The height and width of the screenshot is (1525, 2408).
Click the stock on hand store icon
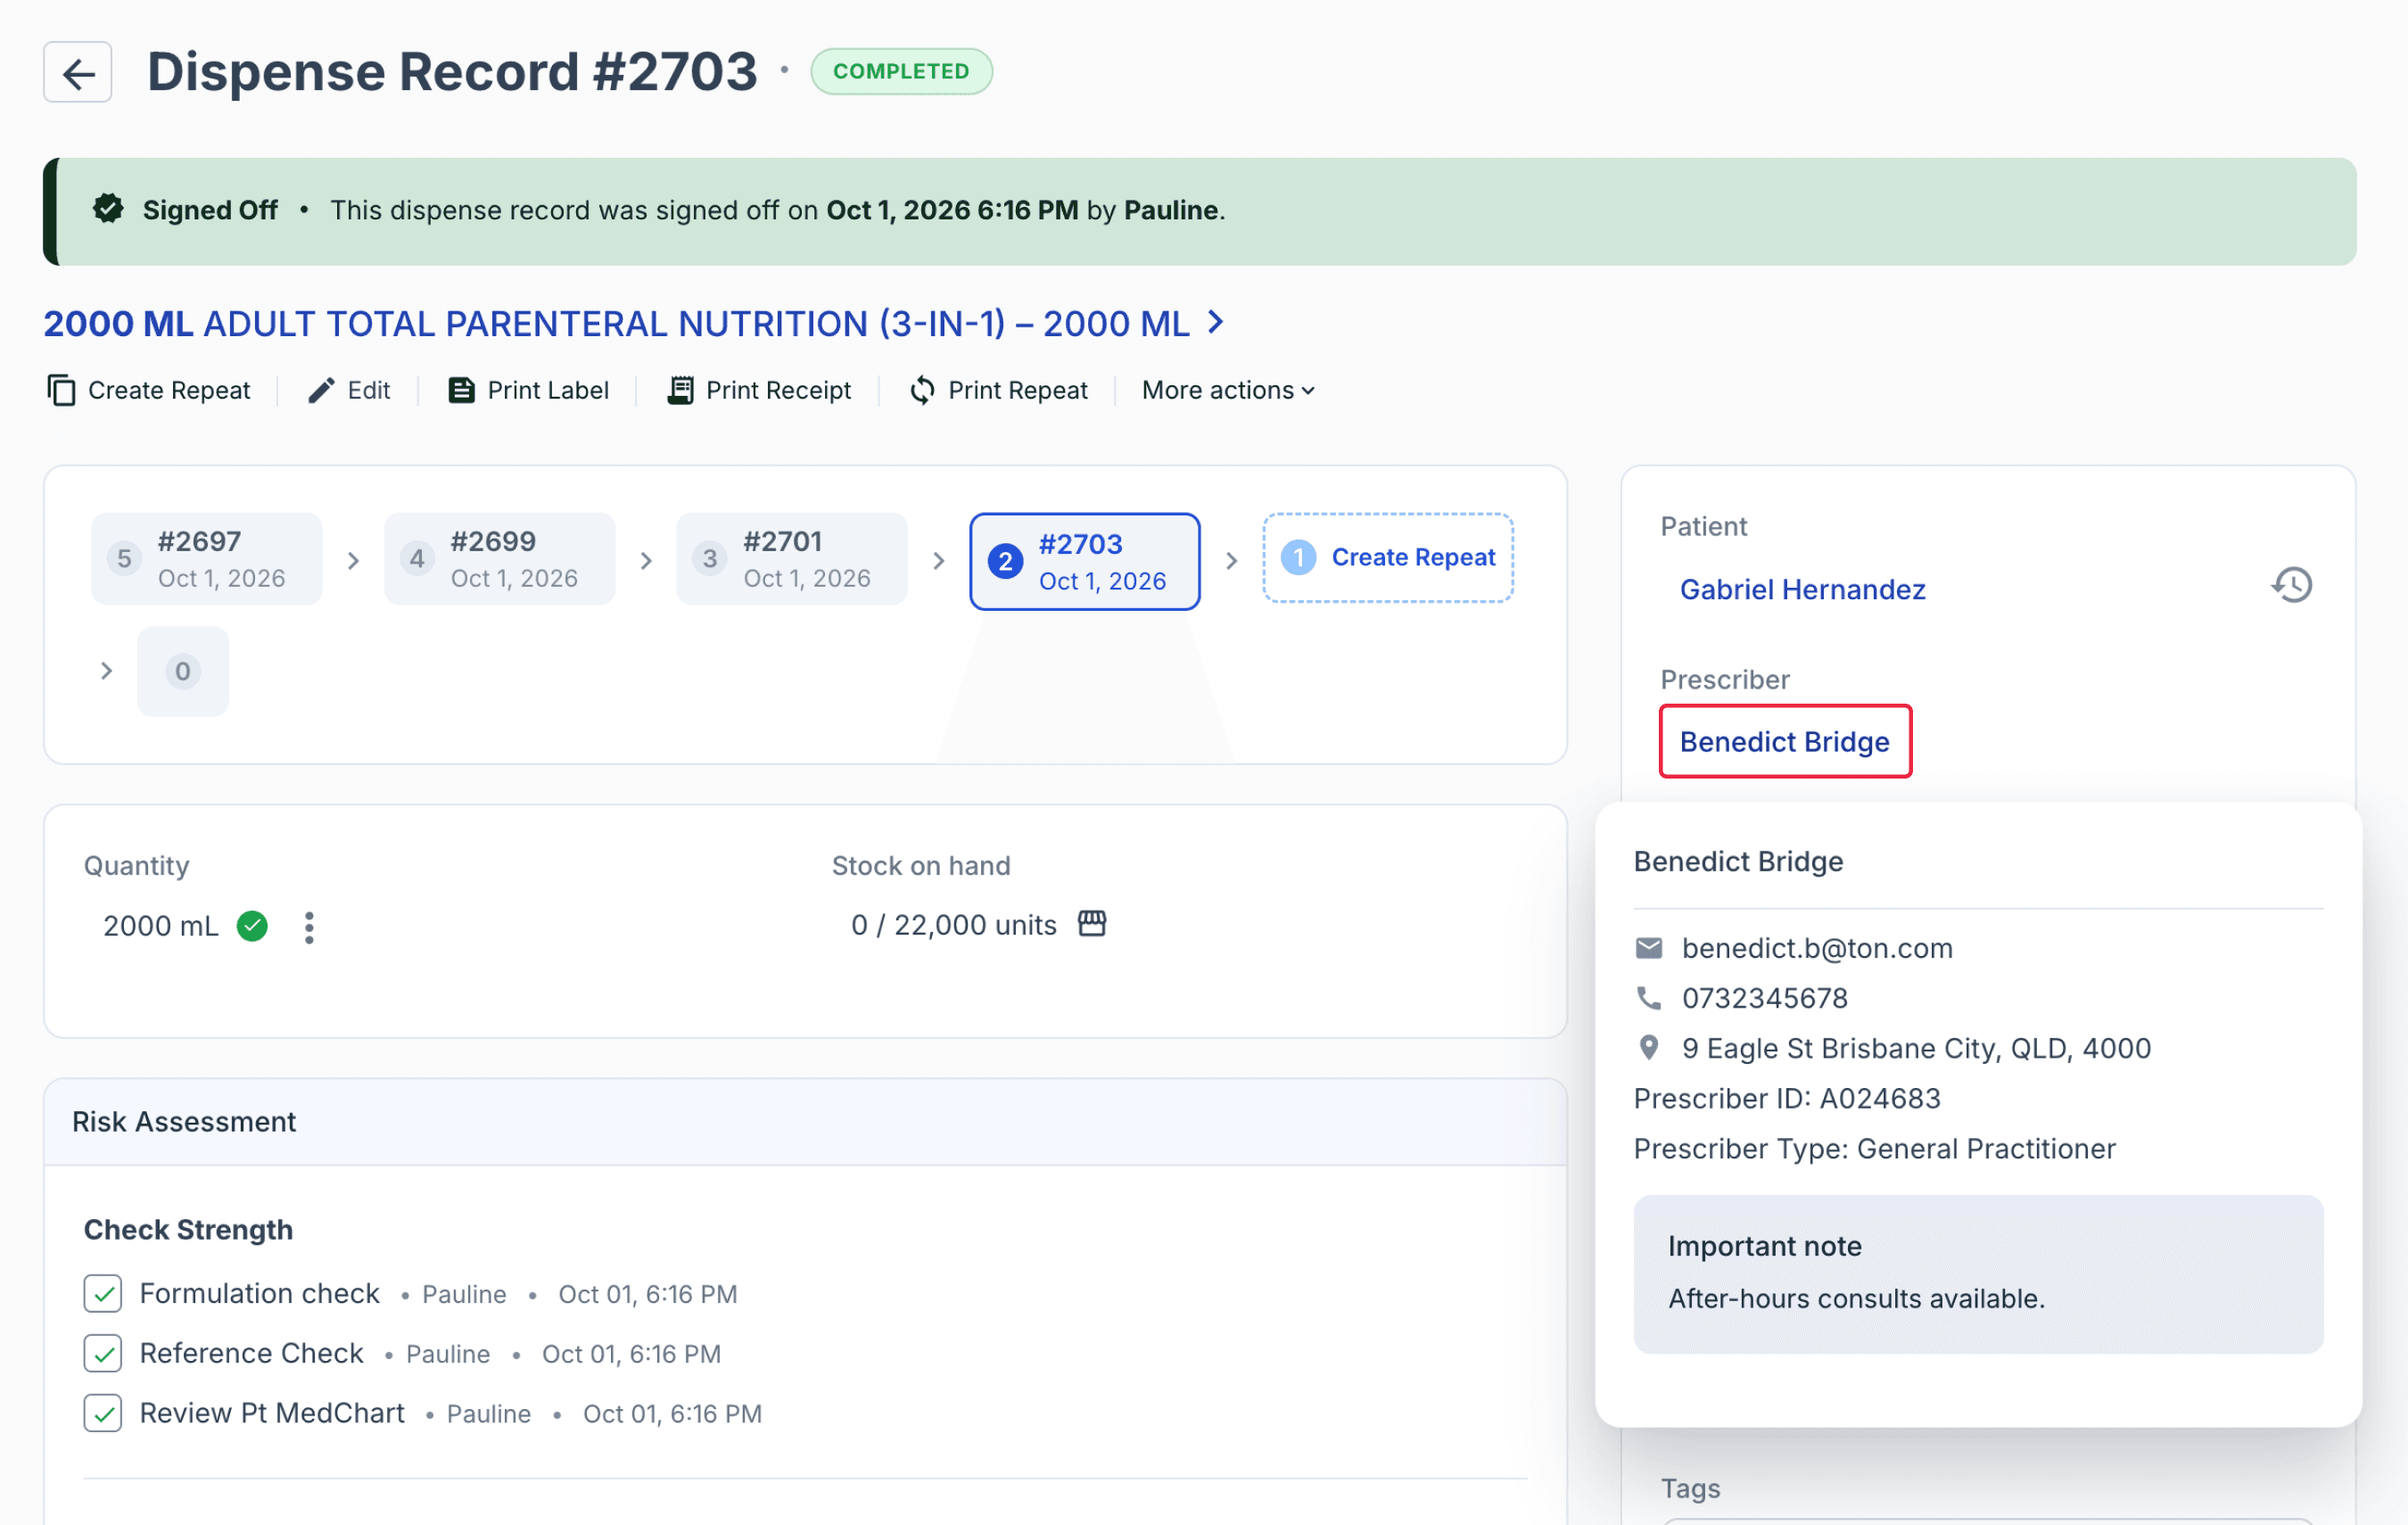pyautogui.click(x=1092, y=923)
